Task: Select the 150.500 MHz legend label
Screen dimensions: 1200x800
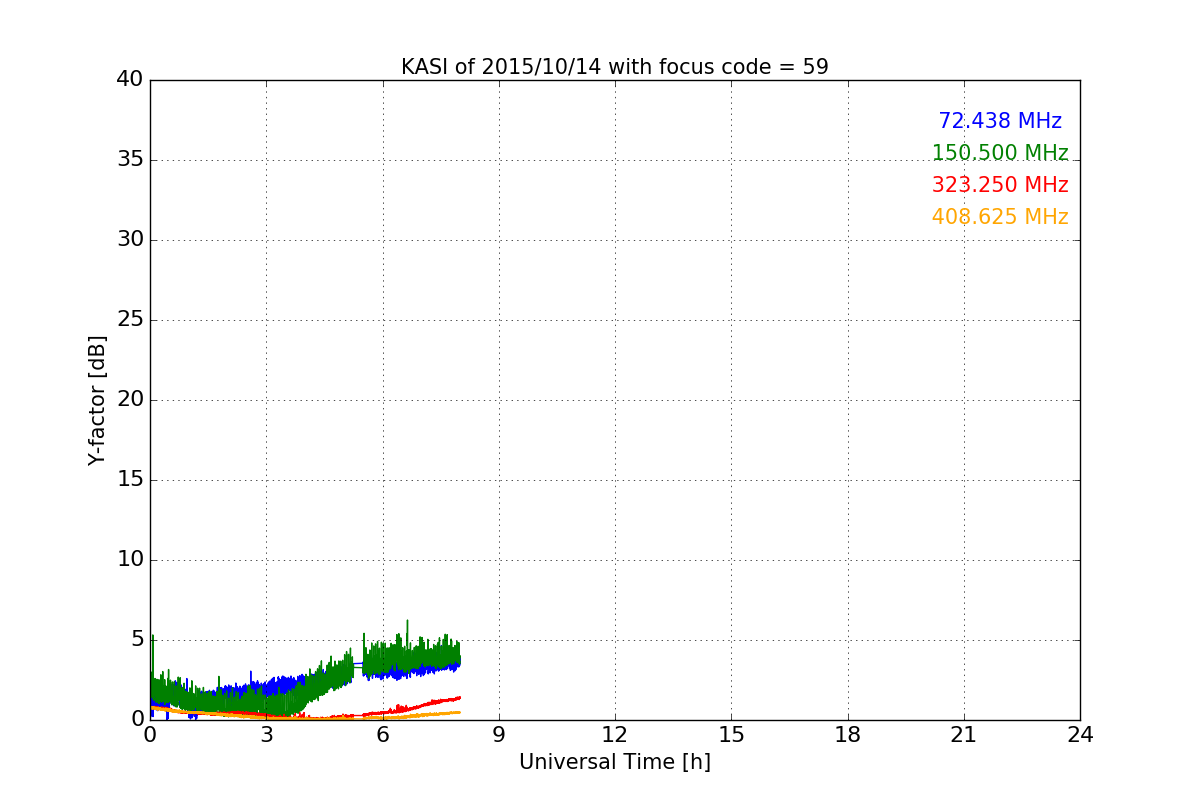Action: (1000, 153)
